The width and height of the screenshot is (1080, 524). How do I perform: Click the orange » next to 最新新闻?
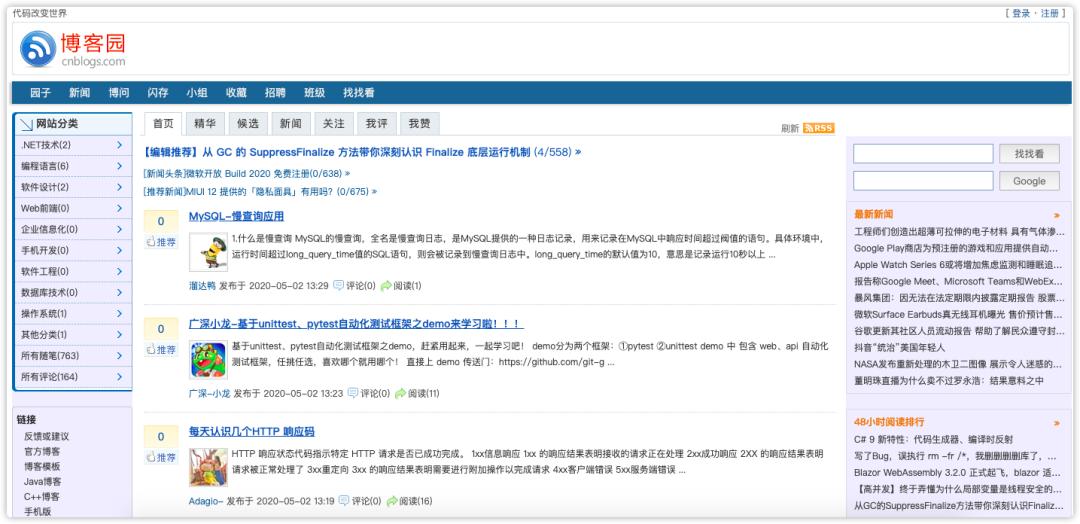coord(1057,215)
